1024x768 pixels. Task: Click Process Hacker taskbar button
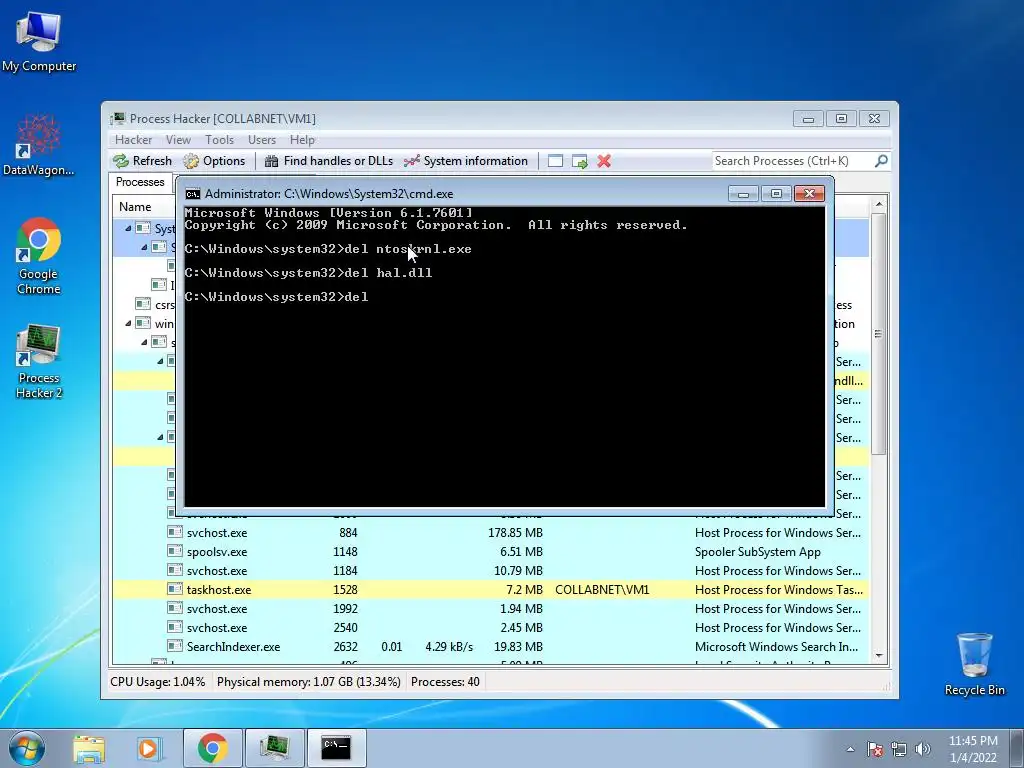pyautogui.click(x=274, y=748)
